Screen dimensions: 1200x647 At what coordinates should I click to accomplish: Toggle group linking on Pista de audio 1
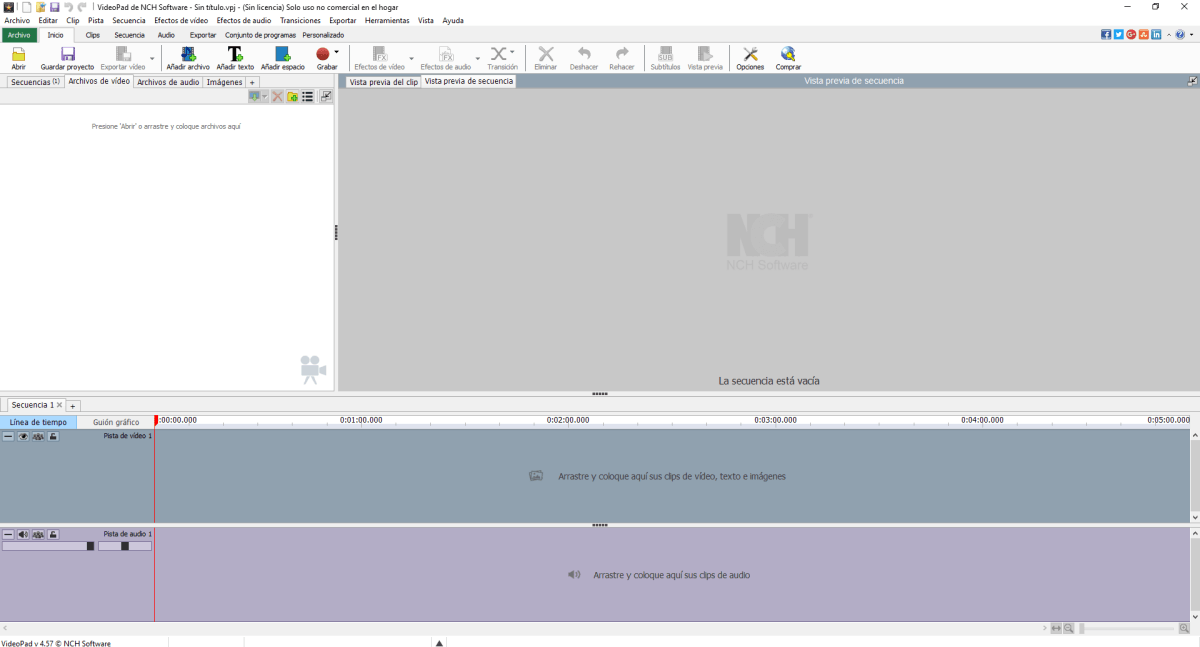[38, 535]
